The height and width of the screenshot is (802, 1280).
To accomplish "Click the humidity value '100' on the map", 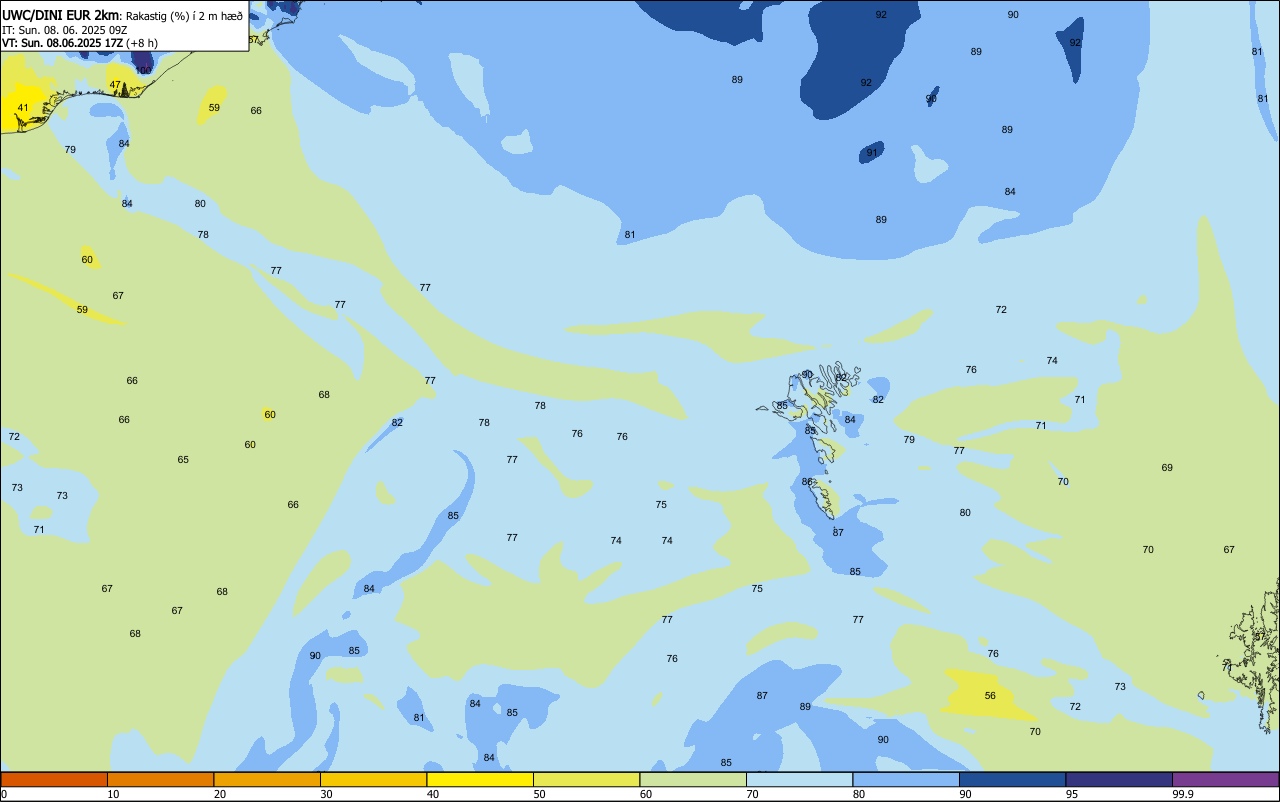I will [x=143, y=70].
